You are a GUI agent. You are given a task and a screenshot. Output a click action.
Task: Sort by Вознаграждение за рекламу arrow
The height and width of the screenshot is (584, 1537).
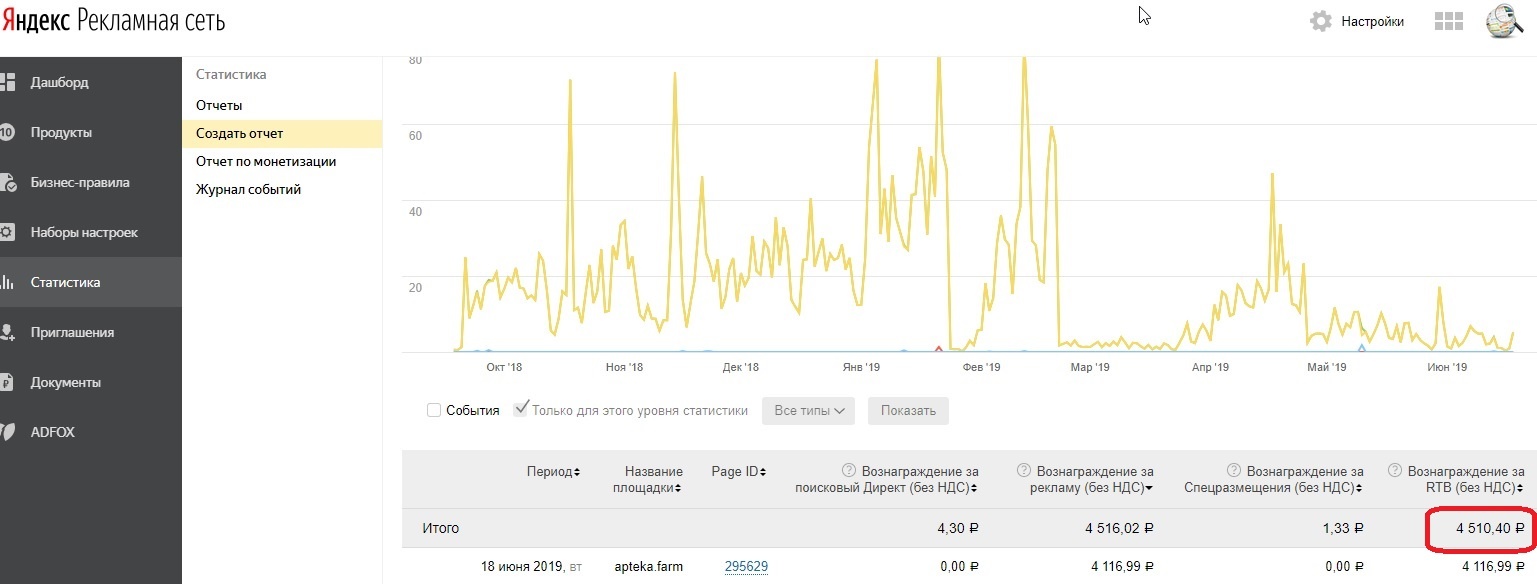click(1150, 488)
